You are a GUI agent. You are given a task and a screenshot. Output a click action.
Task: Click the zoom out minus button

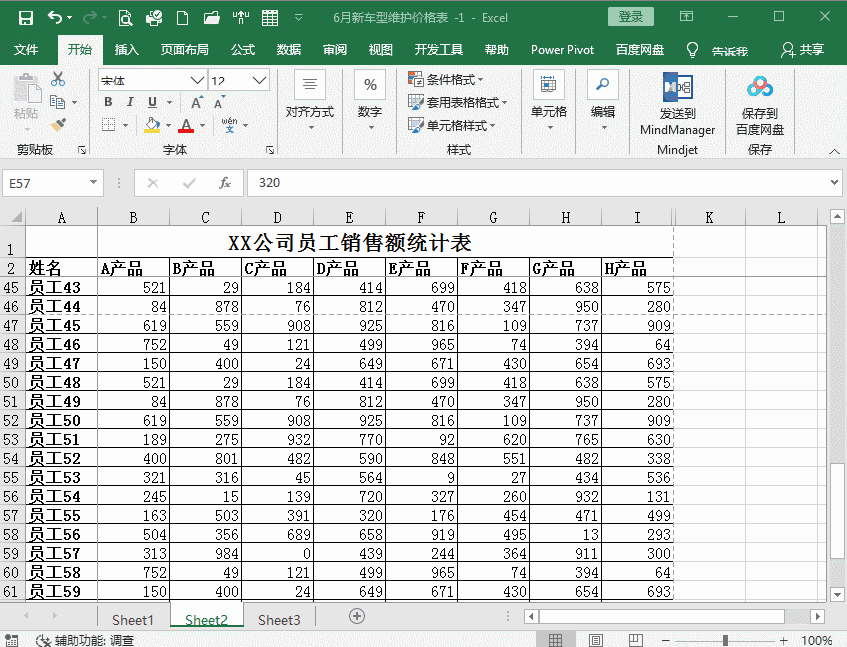click(x=666, y=641)
